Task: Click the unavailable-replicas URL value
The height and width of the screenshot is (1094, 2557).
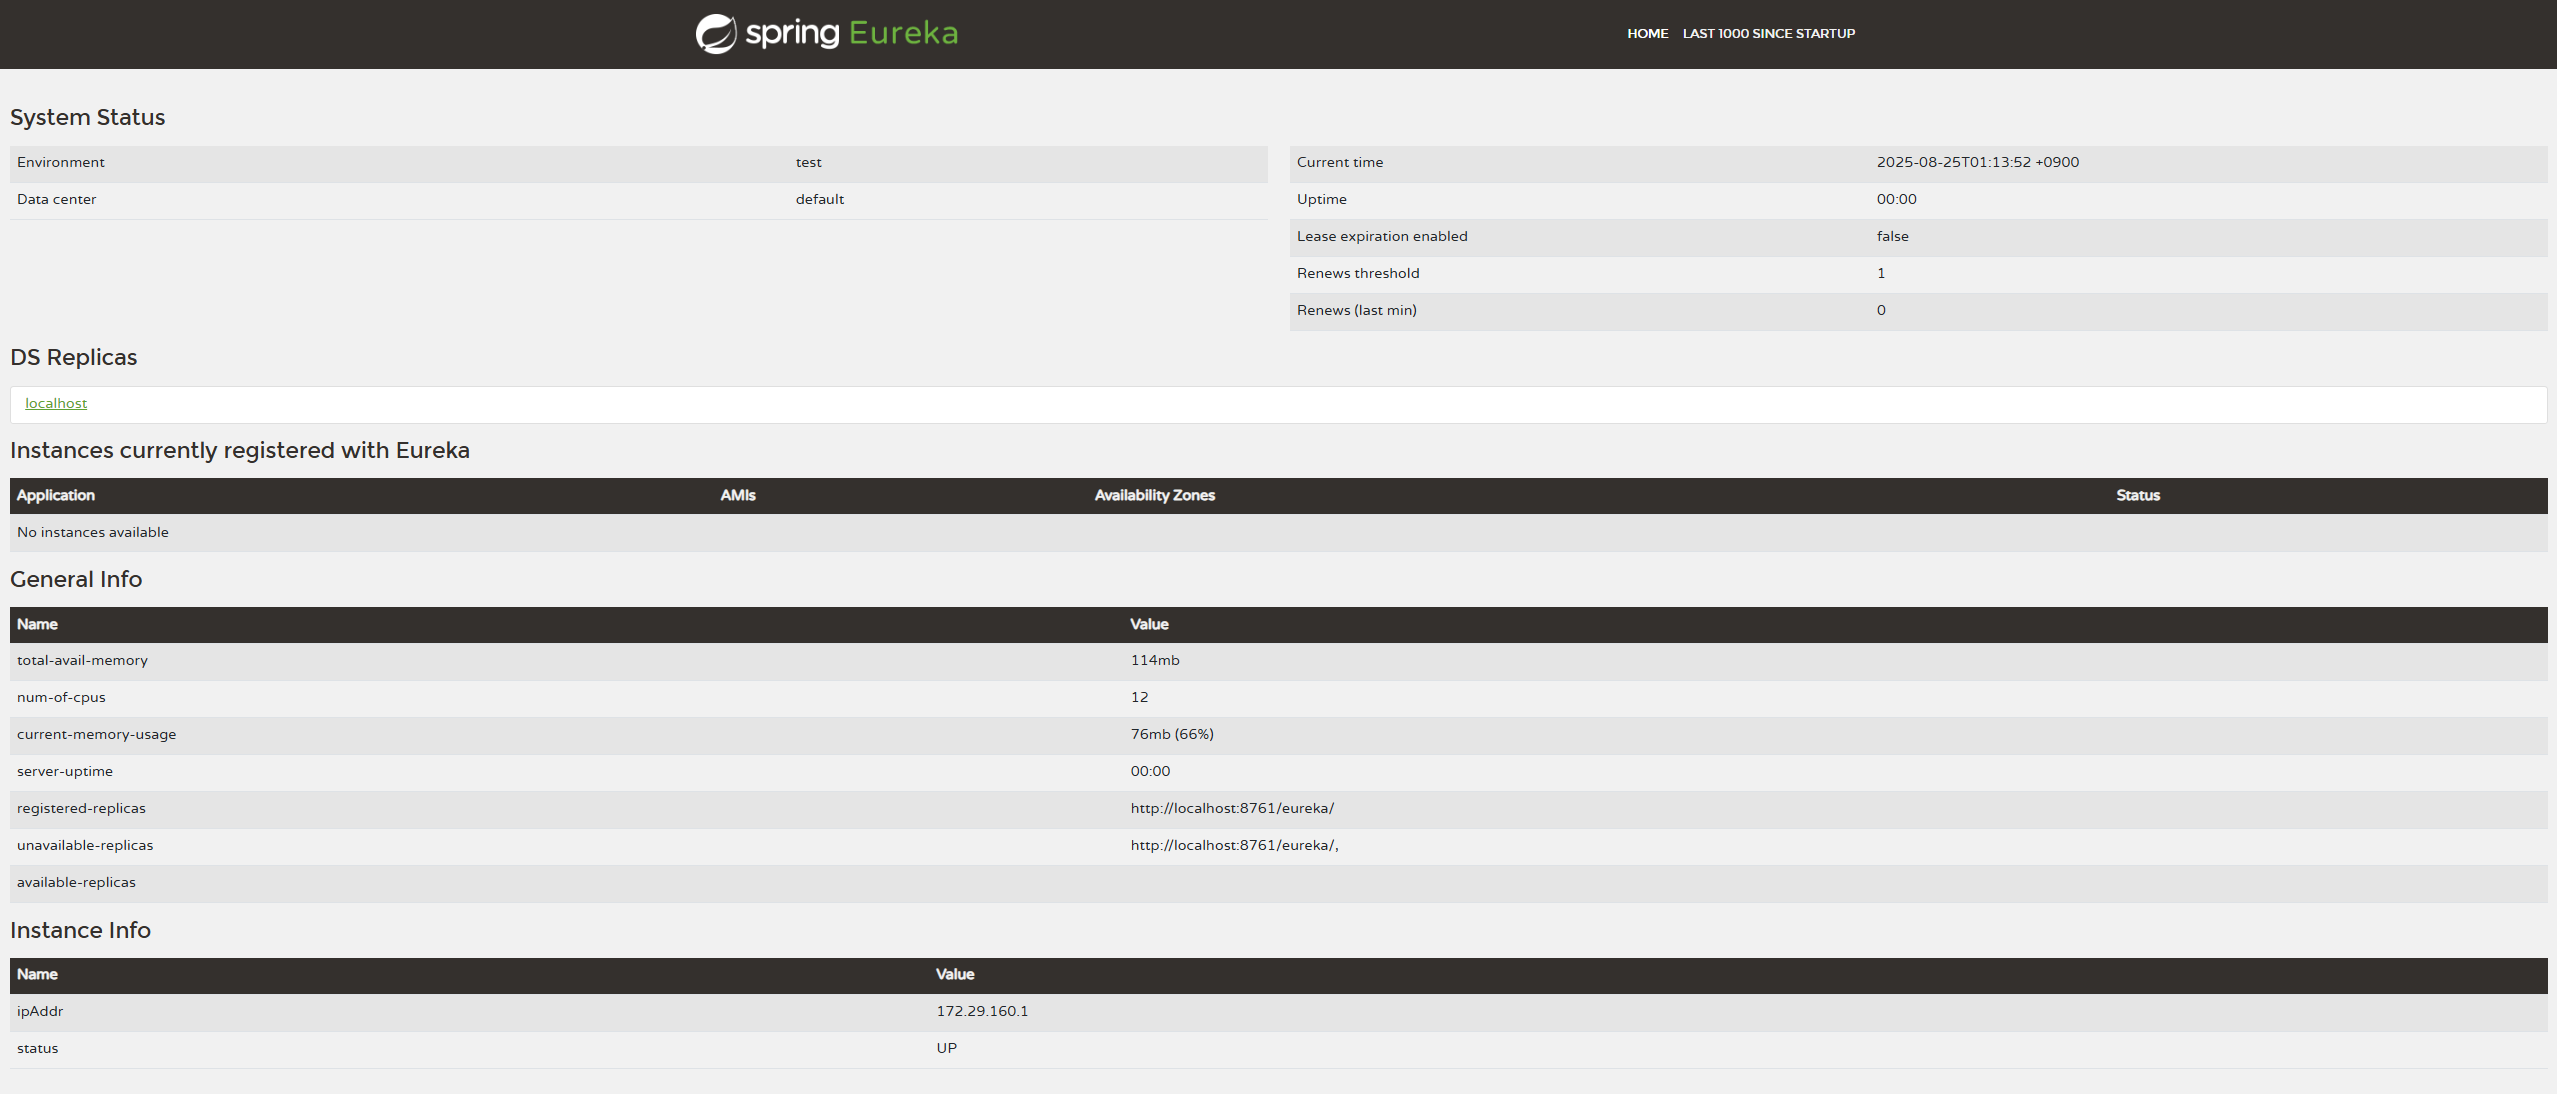Action: click(1234, 846)
